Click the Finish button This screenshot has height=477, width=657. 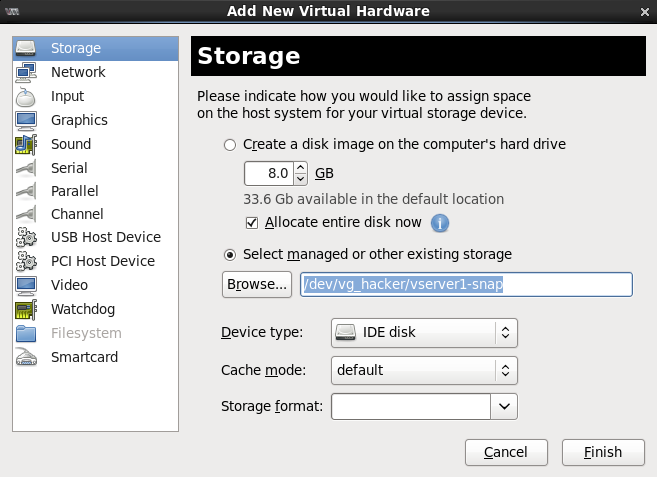pos(603,452)
